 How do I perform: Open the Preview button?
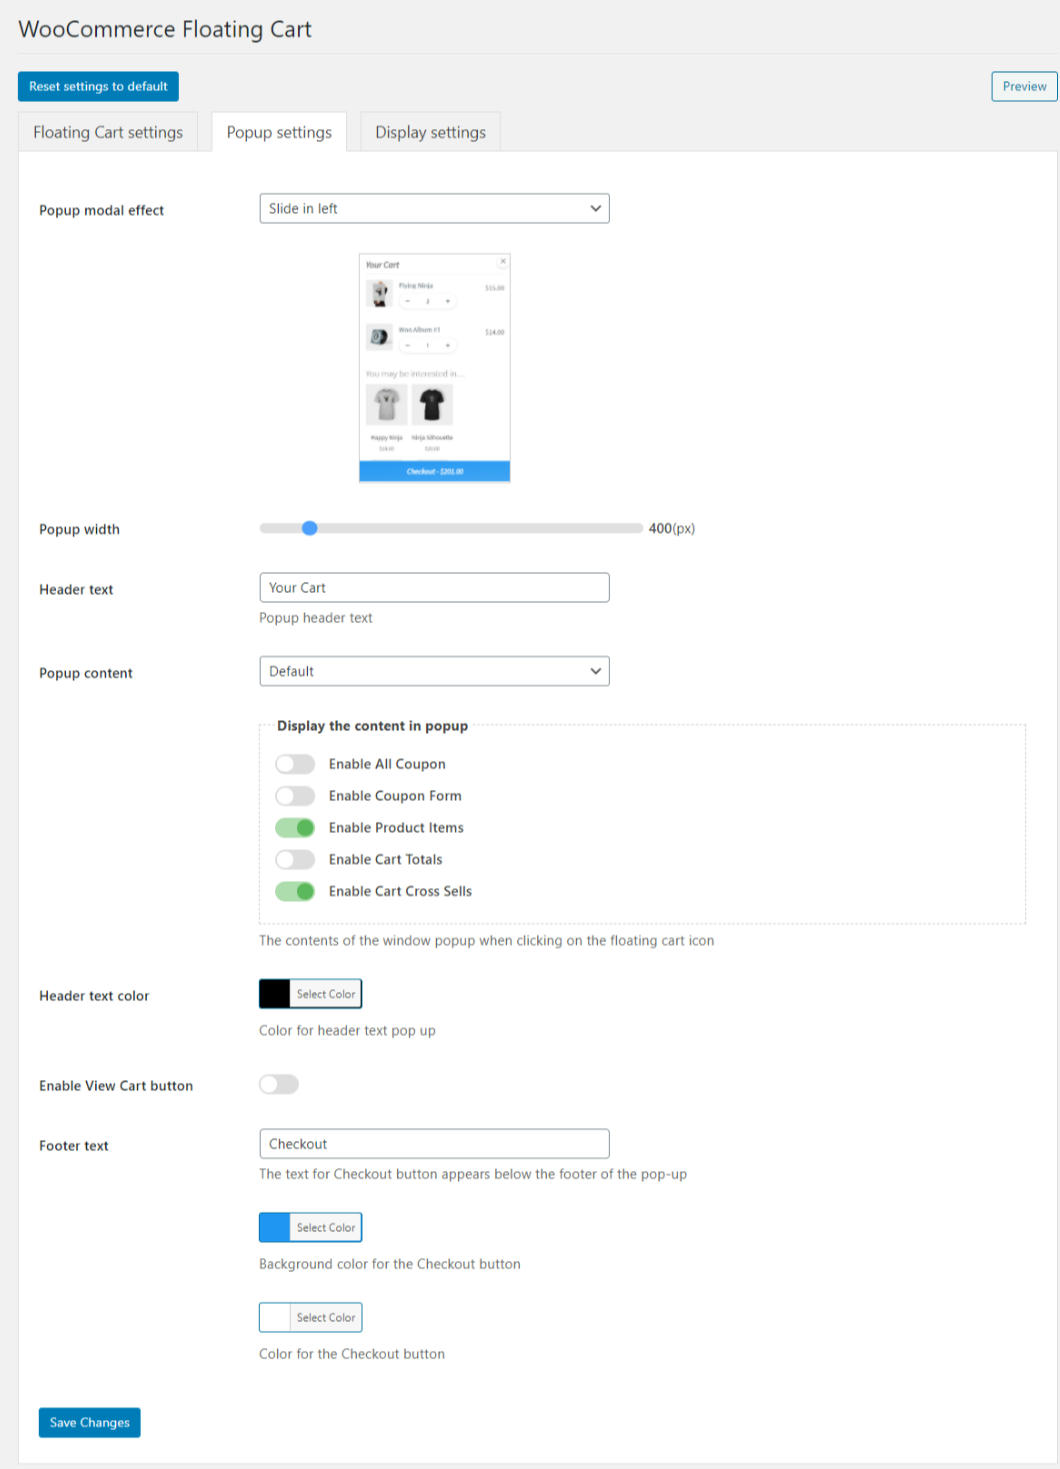1024,86
